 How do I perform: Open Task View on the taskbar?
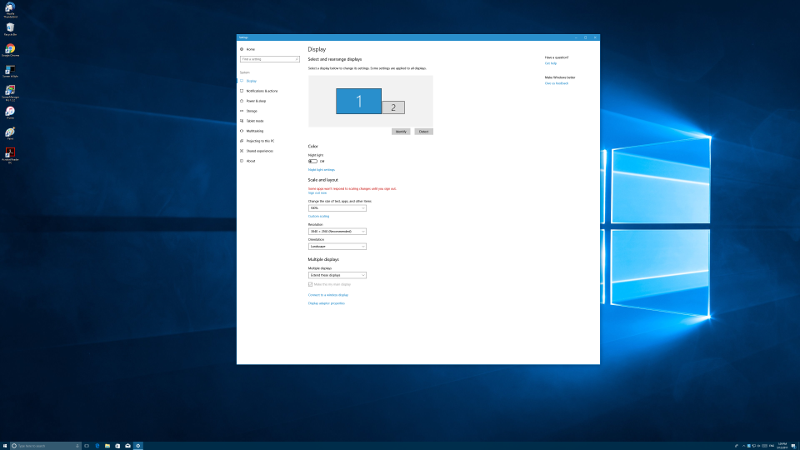[x=87, y=446]
